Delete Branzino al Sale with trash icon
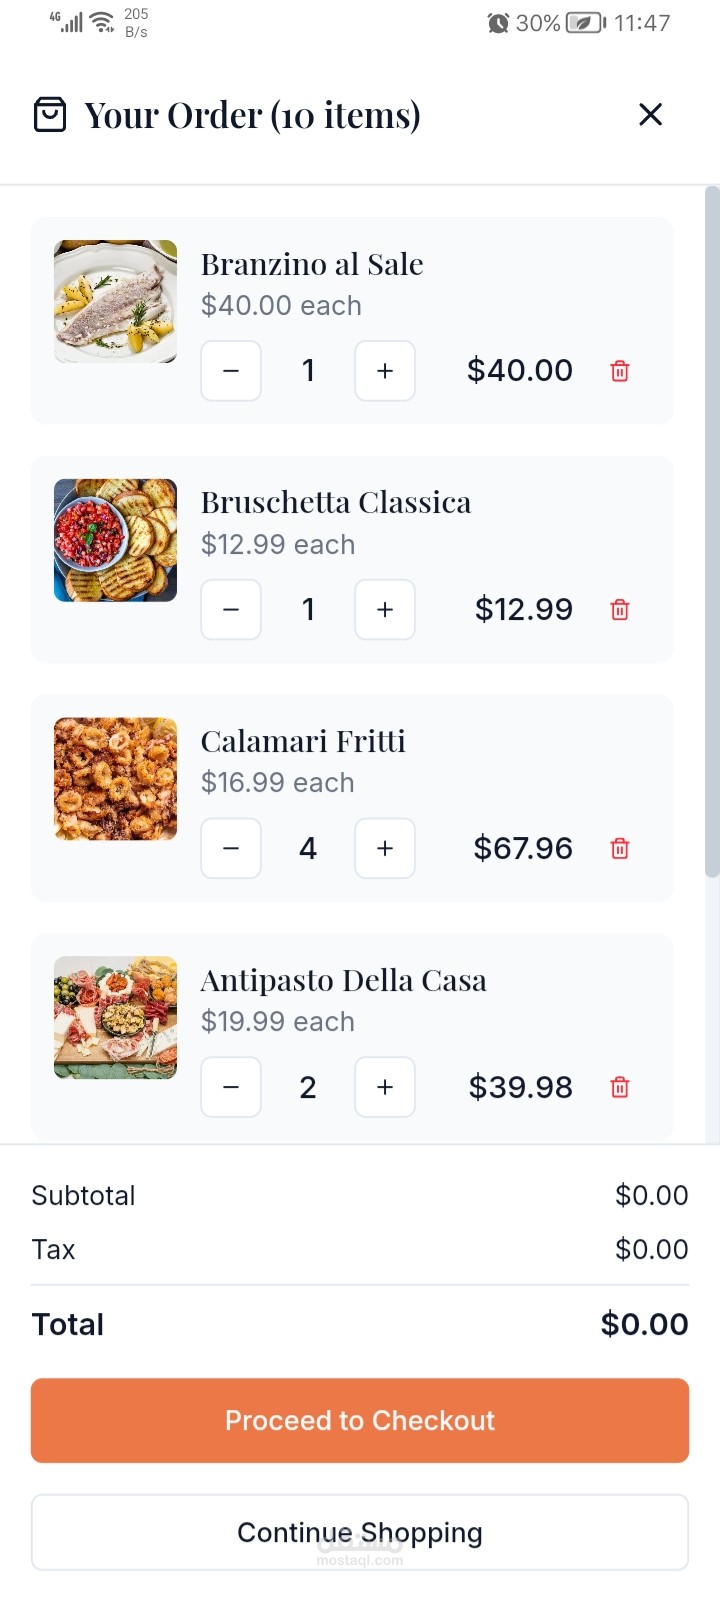The width and height of the screenshot is (720, 1600). click(620, 371)
